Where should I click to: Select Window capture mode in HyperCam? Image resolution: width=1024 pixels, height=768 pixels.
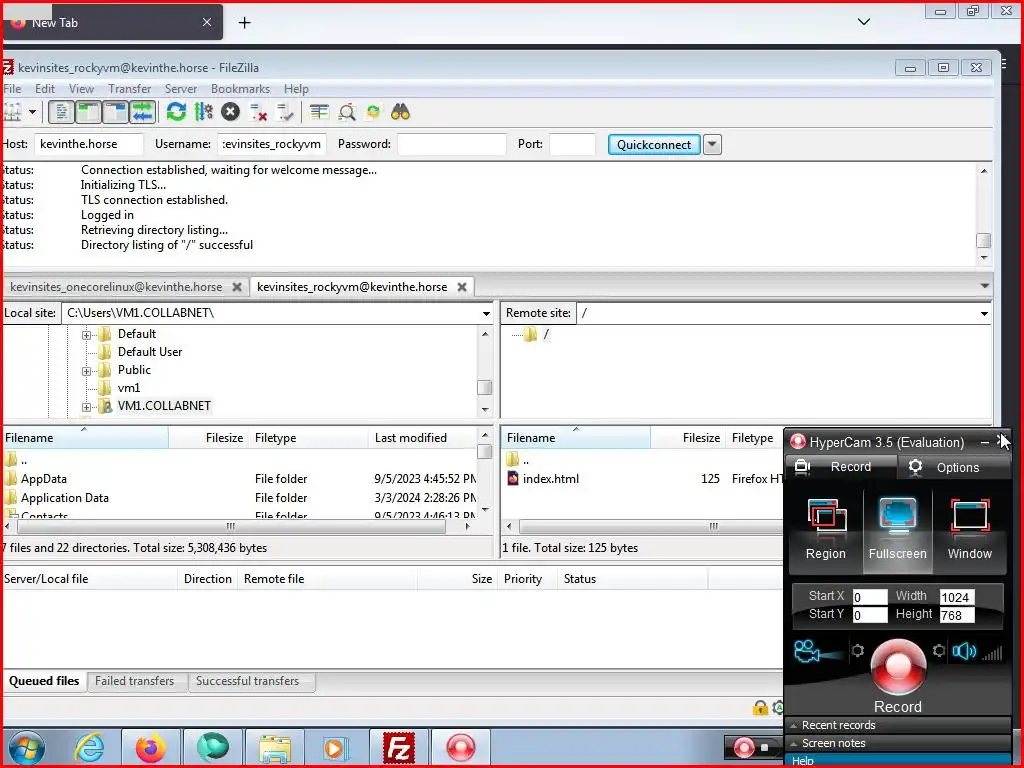coord(970,530)
